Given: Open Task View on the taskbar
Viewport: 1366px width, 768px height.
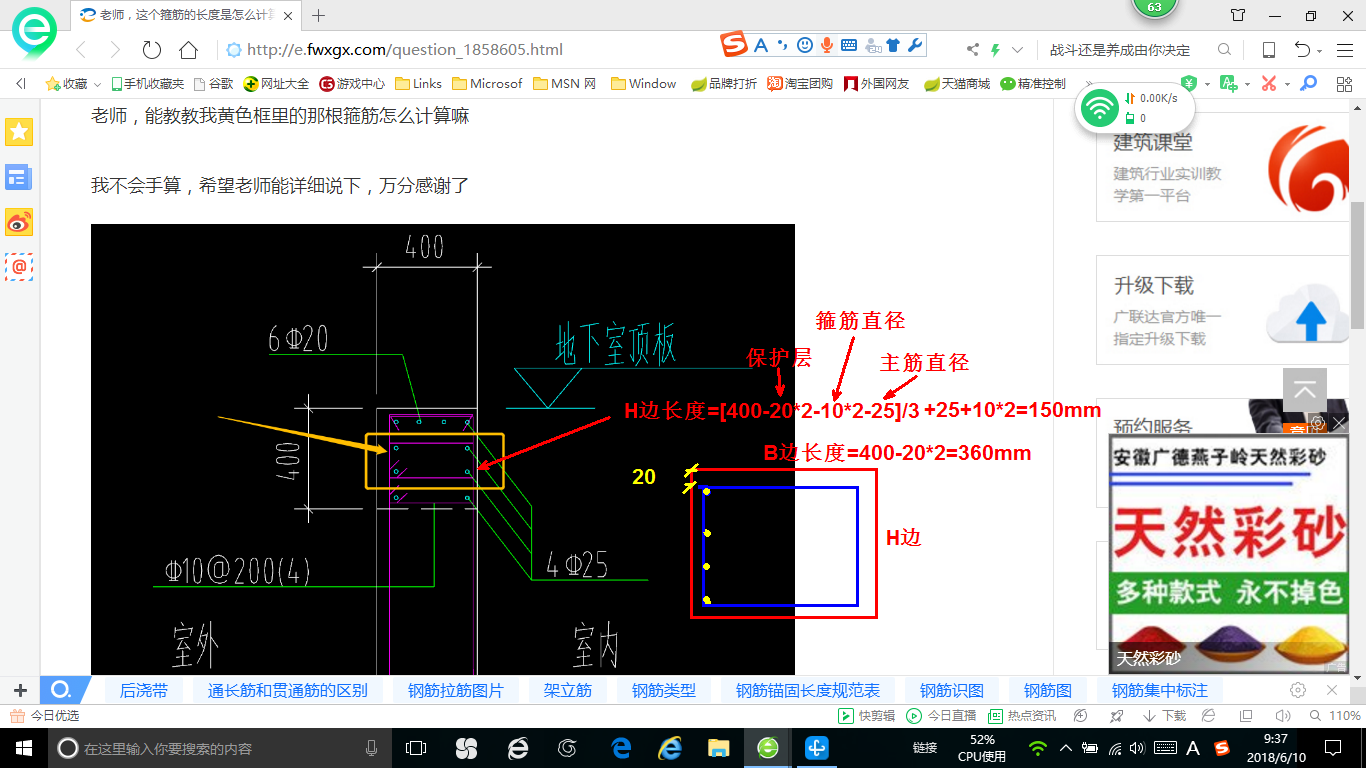Looking at the screenshot, I should (415, 748).
